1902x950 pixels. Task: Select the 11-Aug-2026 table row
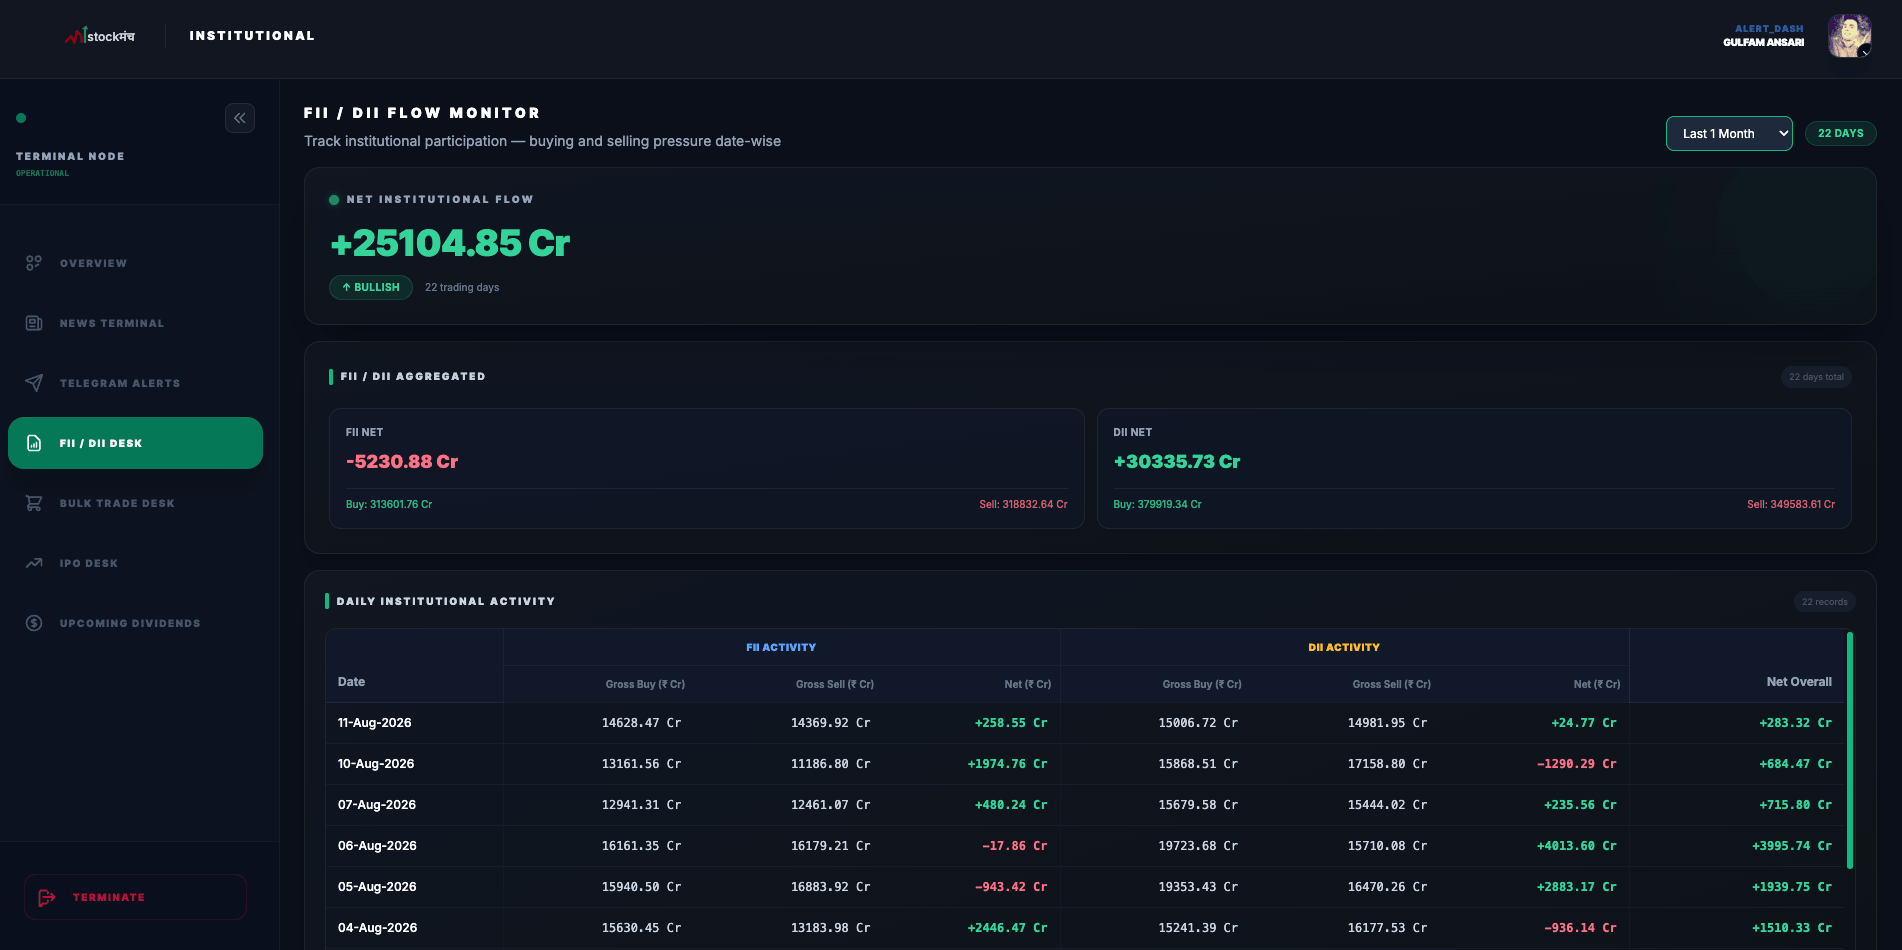(x=1085, y=723)
